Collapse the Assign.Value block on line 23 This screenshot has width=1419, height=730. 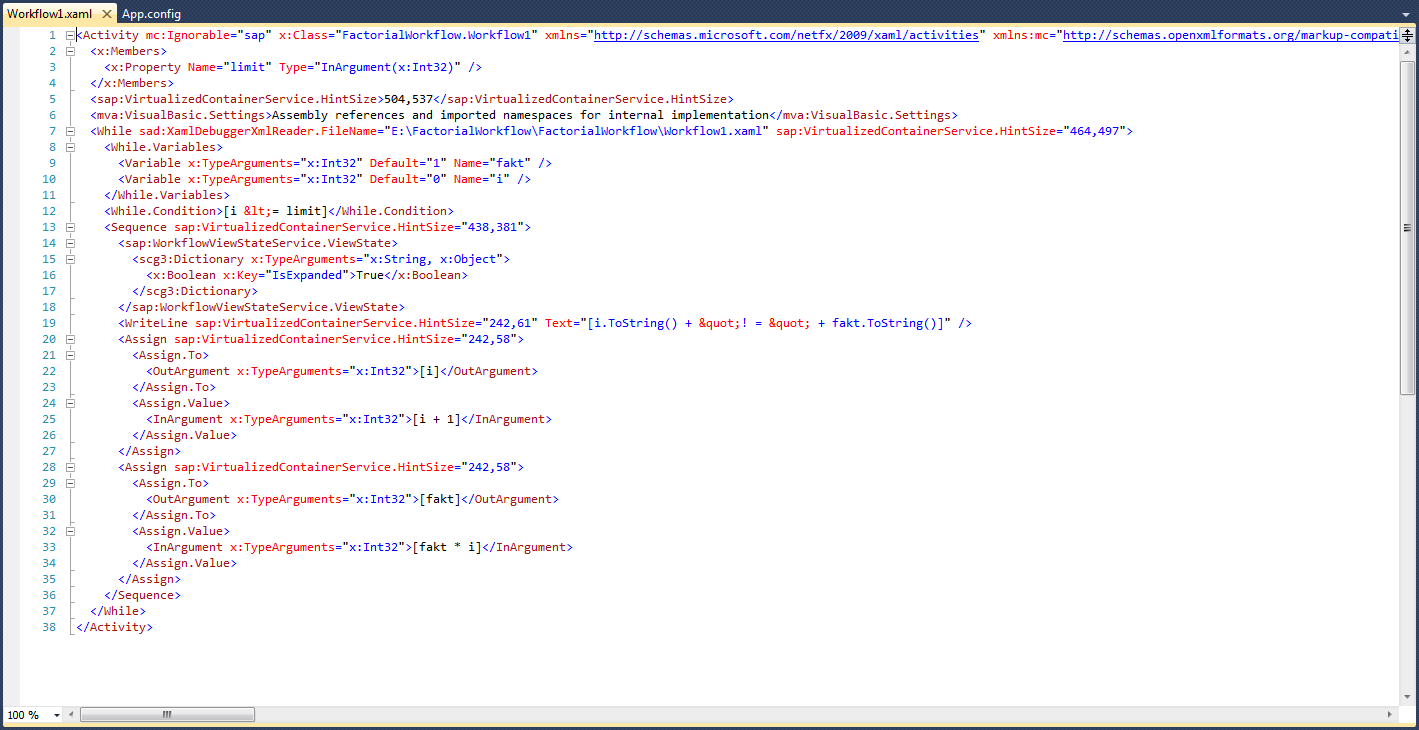click(69, 403)
